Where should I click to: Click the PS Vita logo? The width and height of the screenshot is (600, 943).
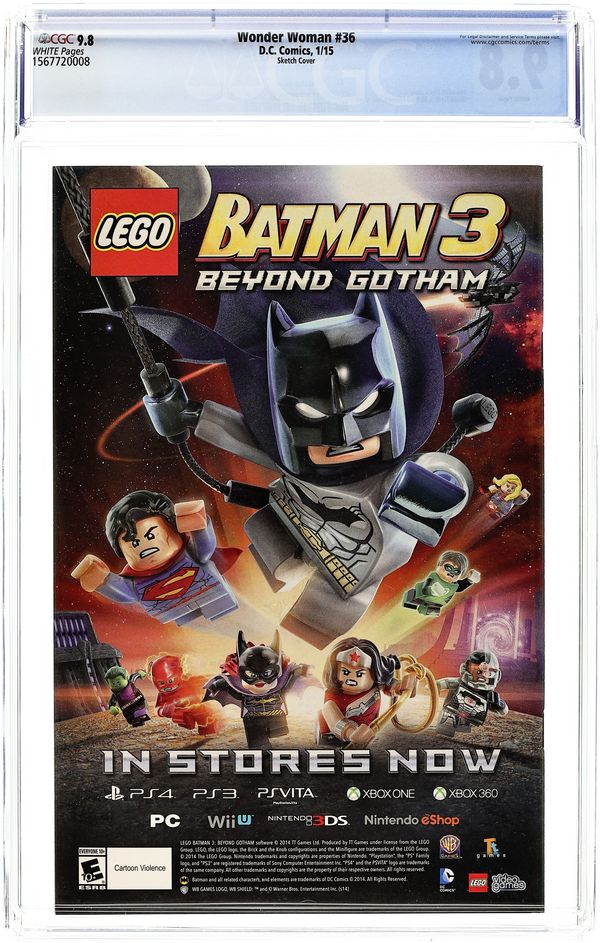point(286,794)
